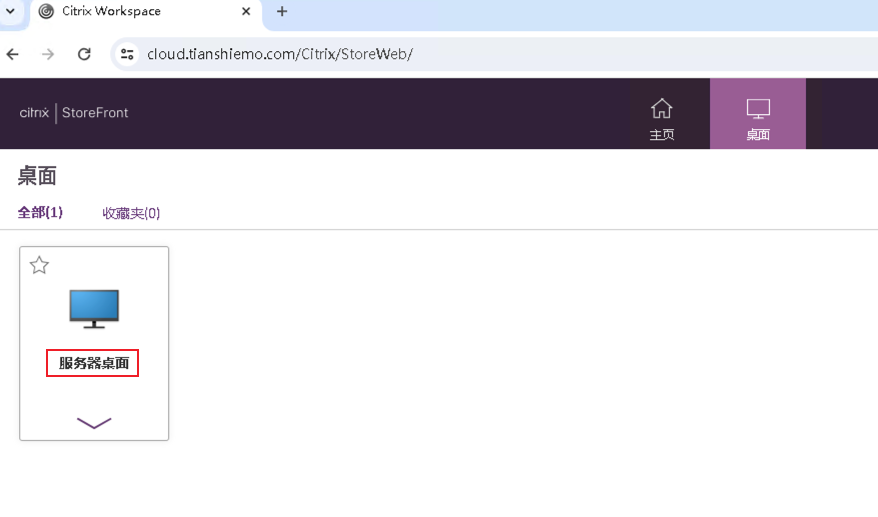Click the 桌面 page heading
This screenshot has width=878, height=517.
(37, 176)
